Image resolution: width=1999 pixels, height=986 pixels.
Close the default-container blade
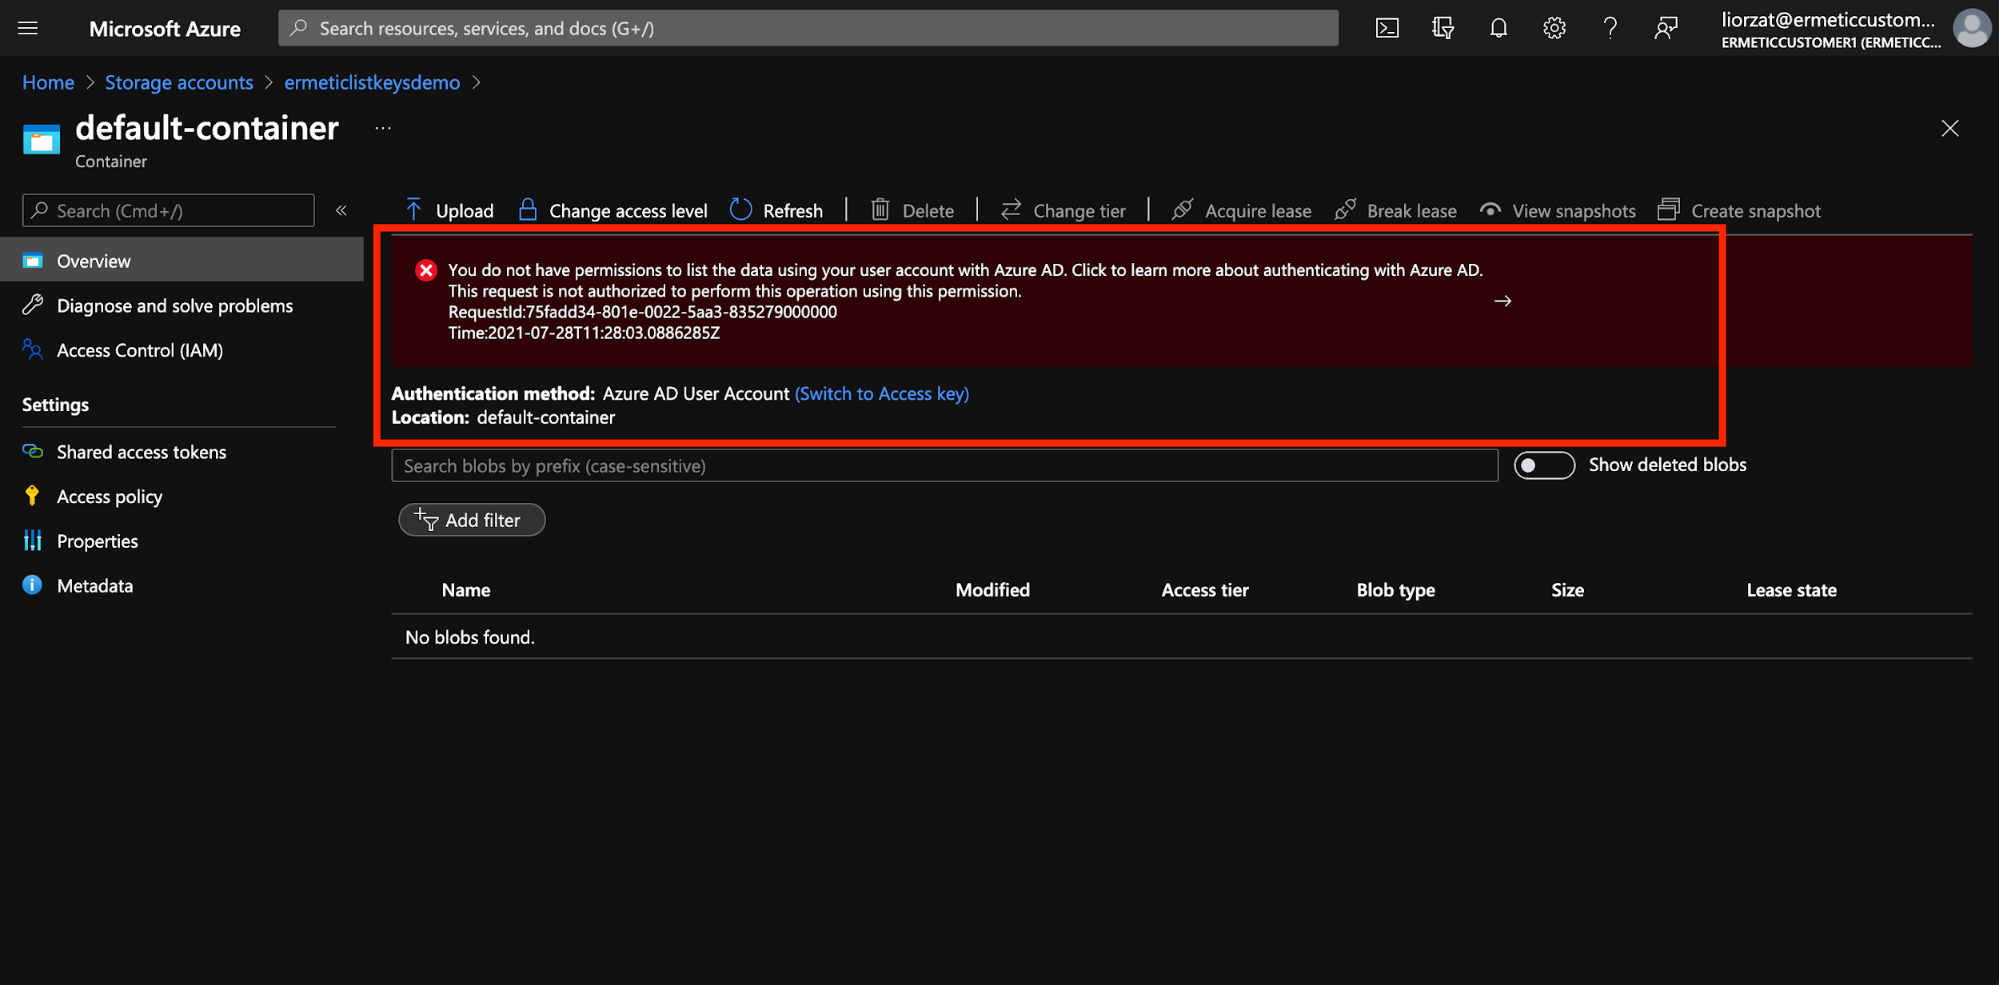pyautogui.click(x=1949, y=128)
